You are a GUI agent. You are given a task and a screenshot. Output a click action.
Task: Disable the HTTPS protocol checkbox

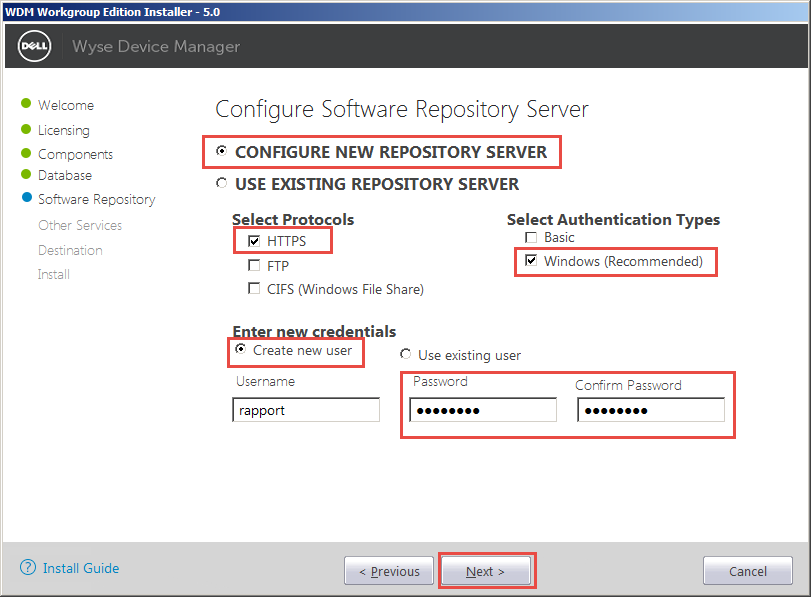pos(254,240)
